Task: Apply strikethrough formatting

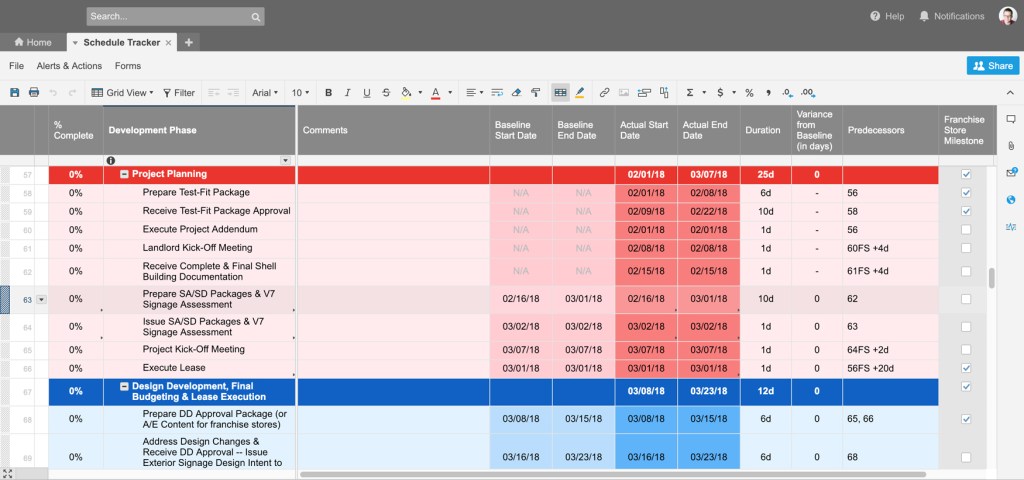Action: (x=386, y=93)
